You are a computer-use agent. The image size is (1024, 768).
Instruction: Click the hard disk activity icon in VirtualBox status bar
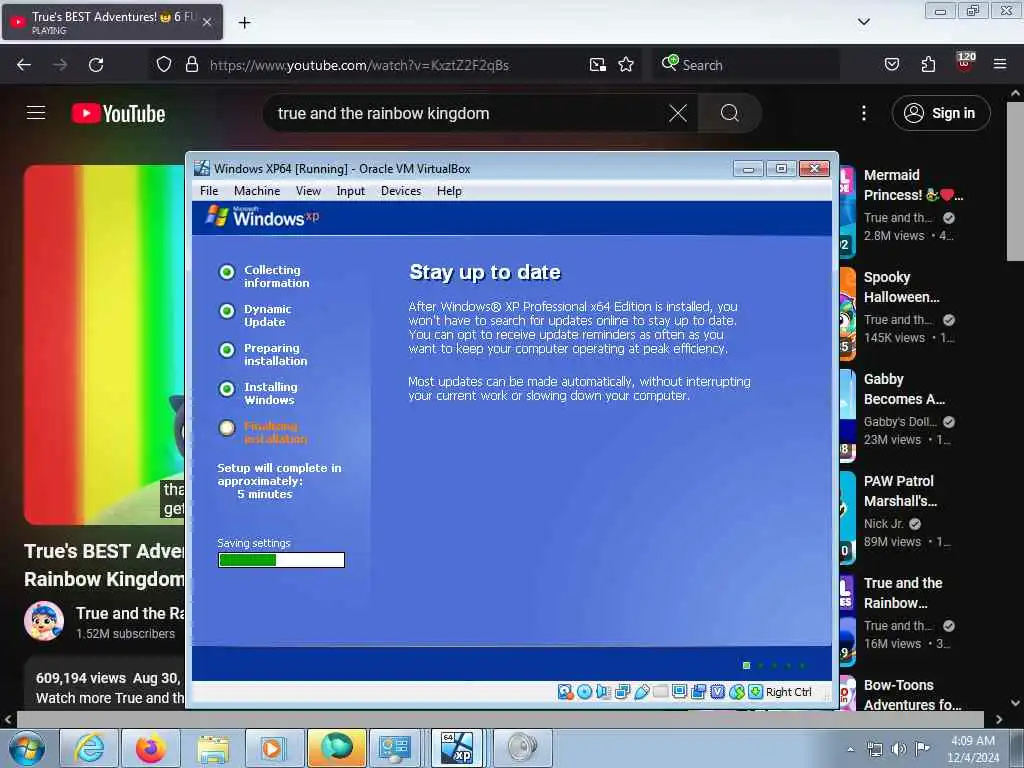coord(566,692)
